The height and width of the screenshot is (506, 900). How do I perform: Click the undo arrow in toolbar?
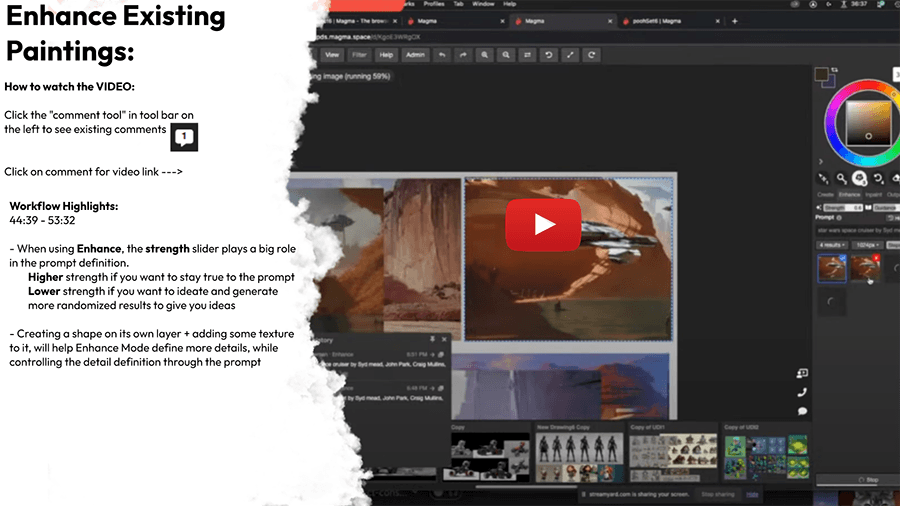443,55
